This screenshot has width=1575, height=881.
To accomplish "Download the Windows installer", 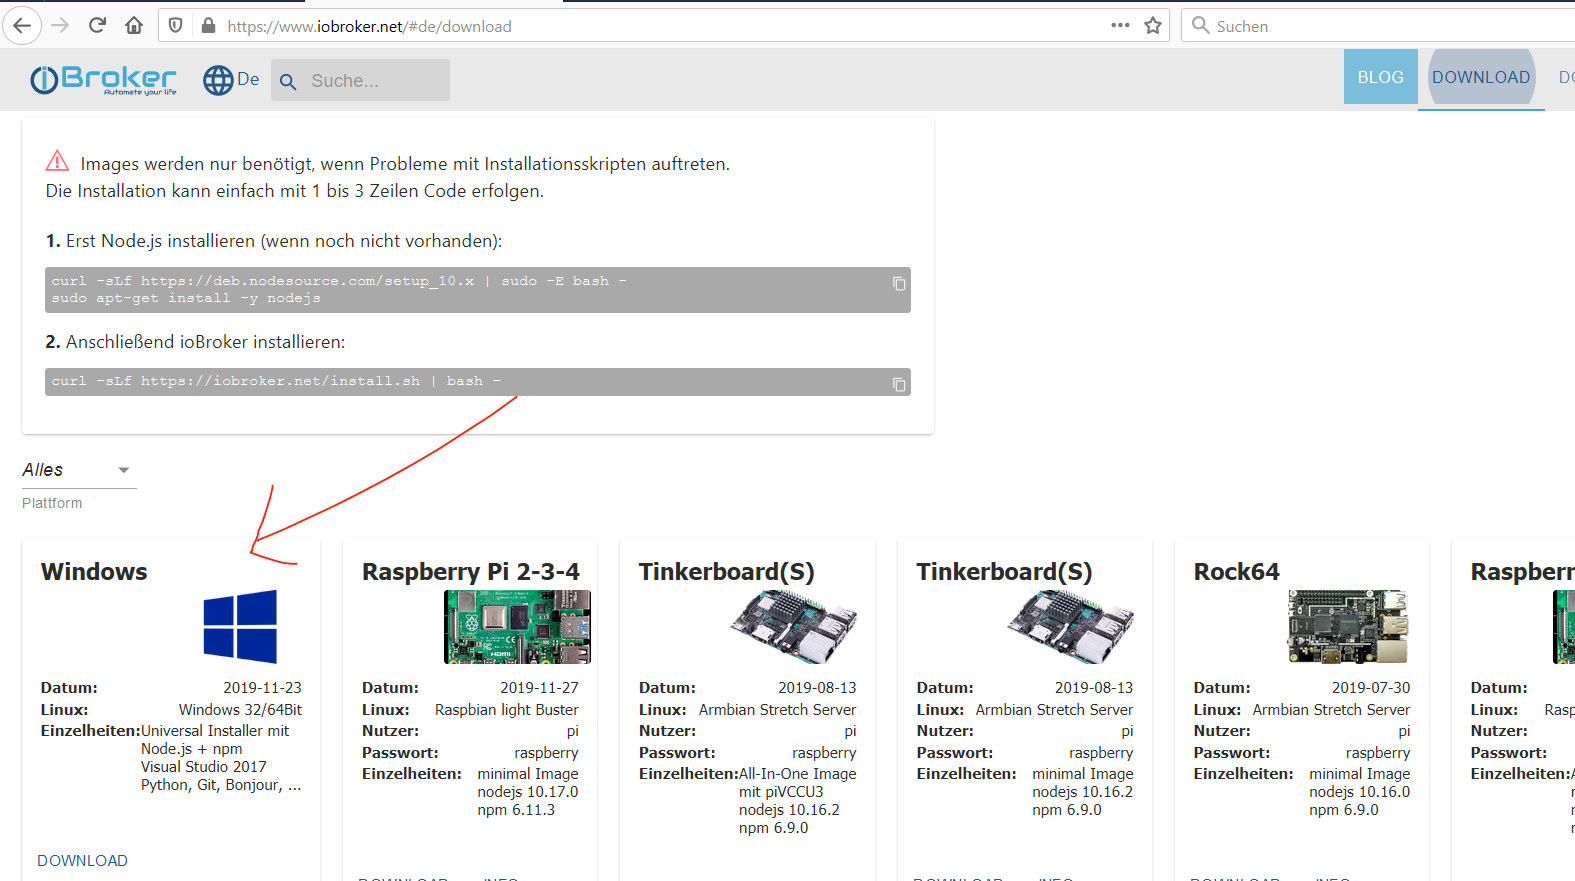I will [x=82, y=861].
